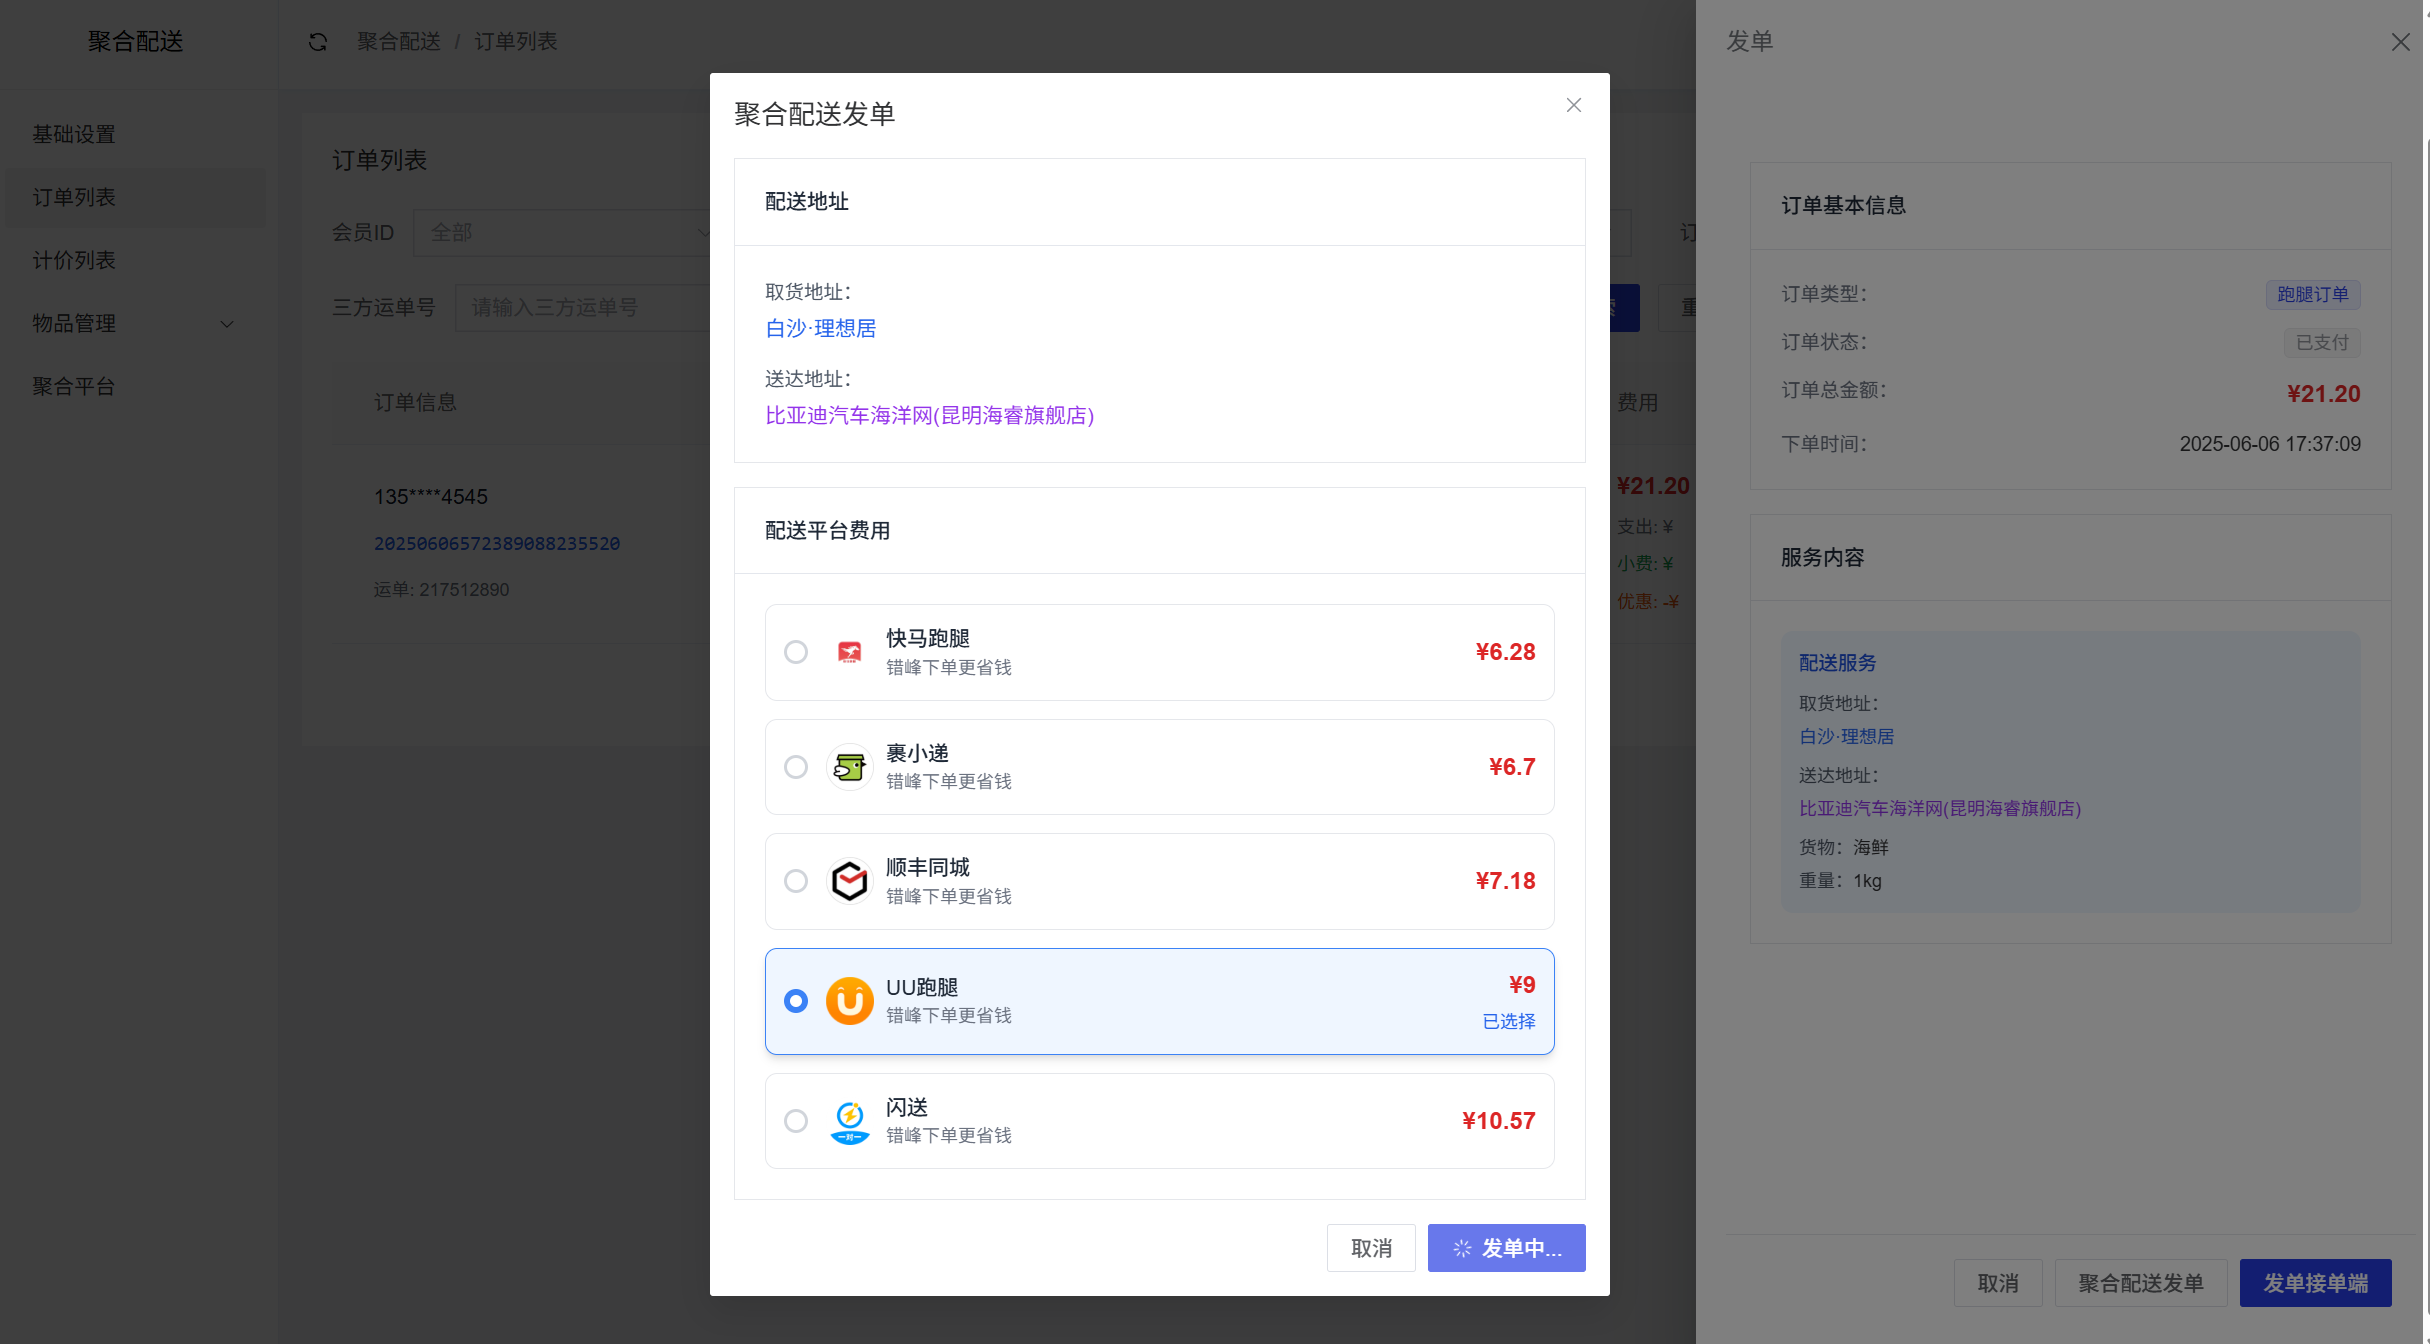Click 取消 in the dispatch dialog
This screenshot has width=2430, height=1344.
point(1370,1248)
